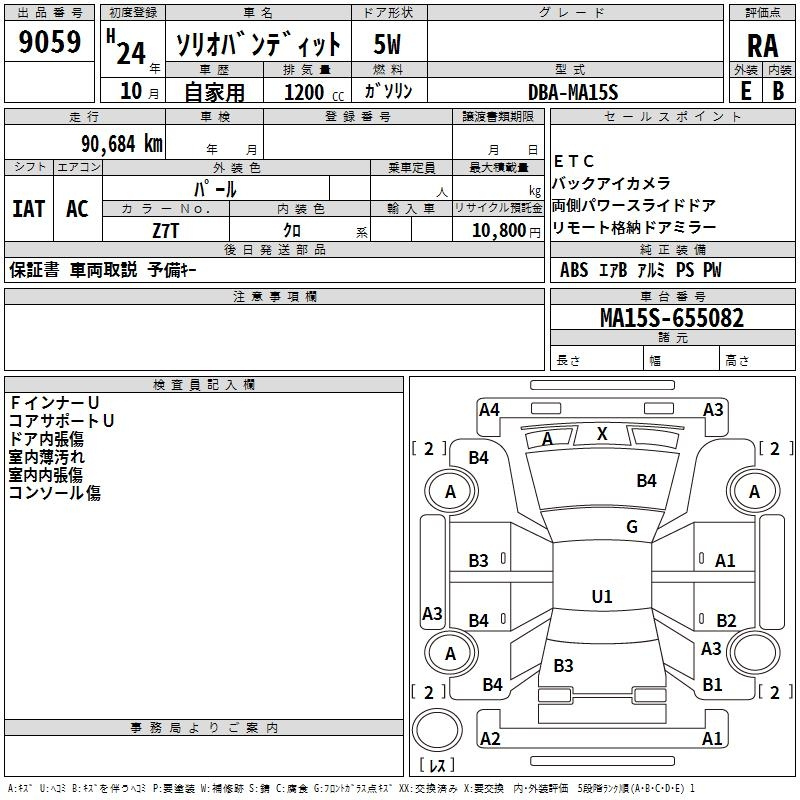Select the color code Z7T

click(166, 230)
